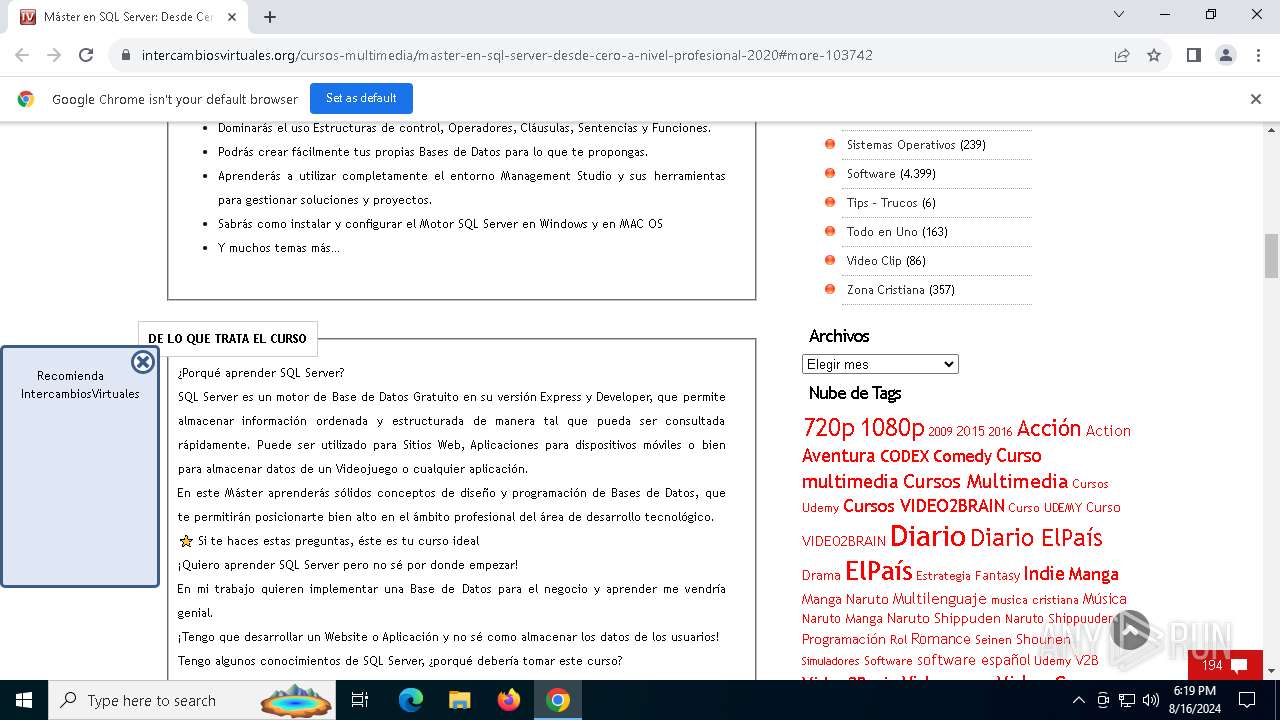Share this page via the share icon
1280x720 pixels.
(x=1122, y=55)
